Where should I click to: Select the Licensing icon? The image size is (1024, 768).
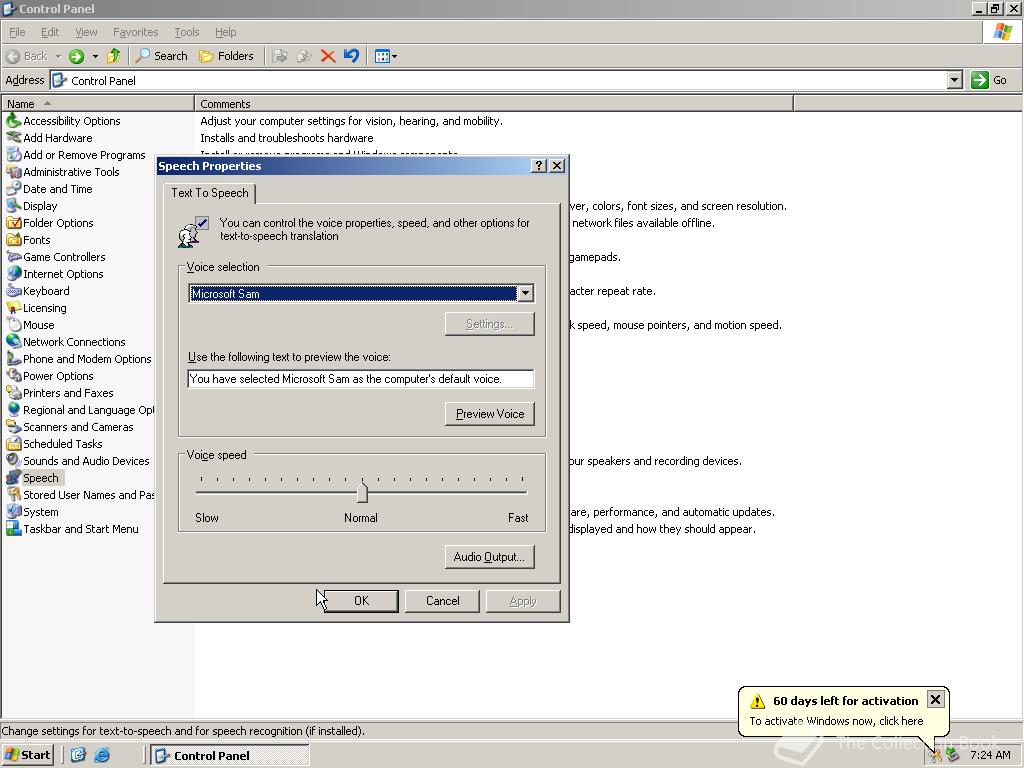pyautogui.click(x=14, y=308)
